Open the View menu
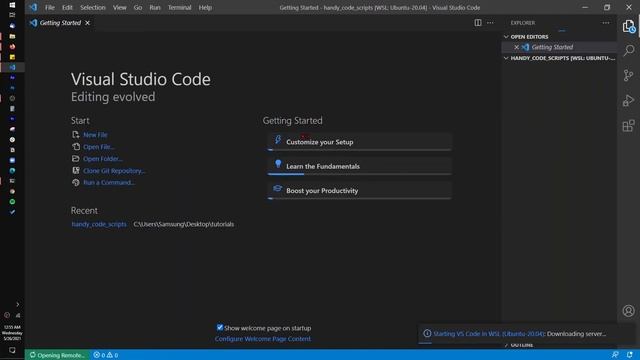640x360 pixels. click(120, 7)
